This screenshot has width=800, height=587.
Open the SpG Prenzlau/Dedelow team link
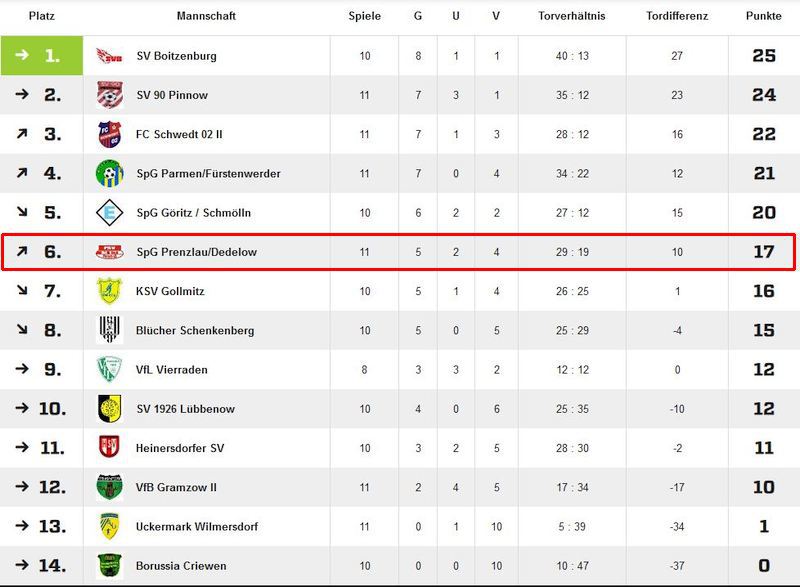coord(196,252)
